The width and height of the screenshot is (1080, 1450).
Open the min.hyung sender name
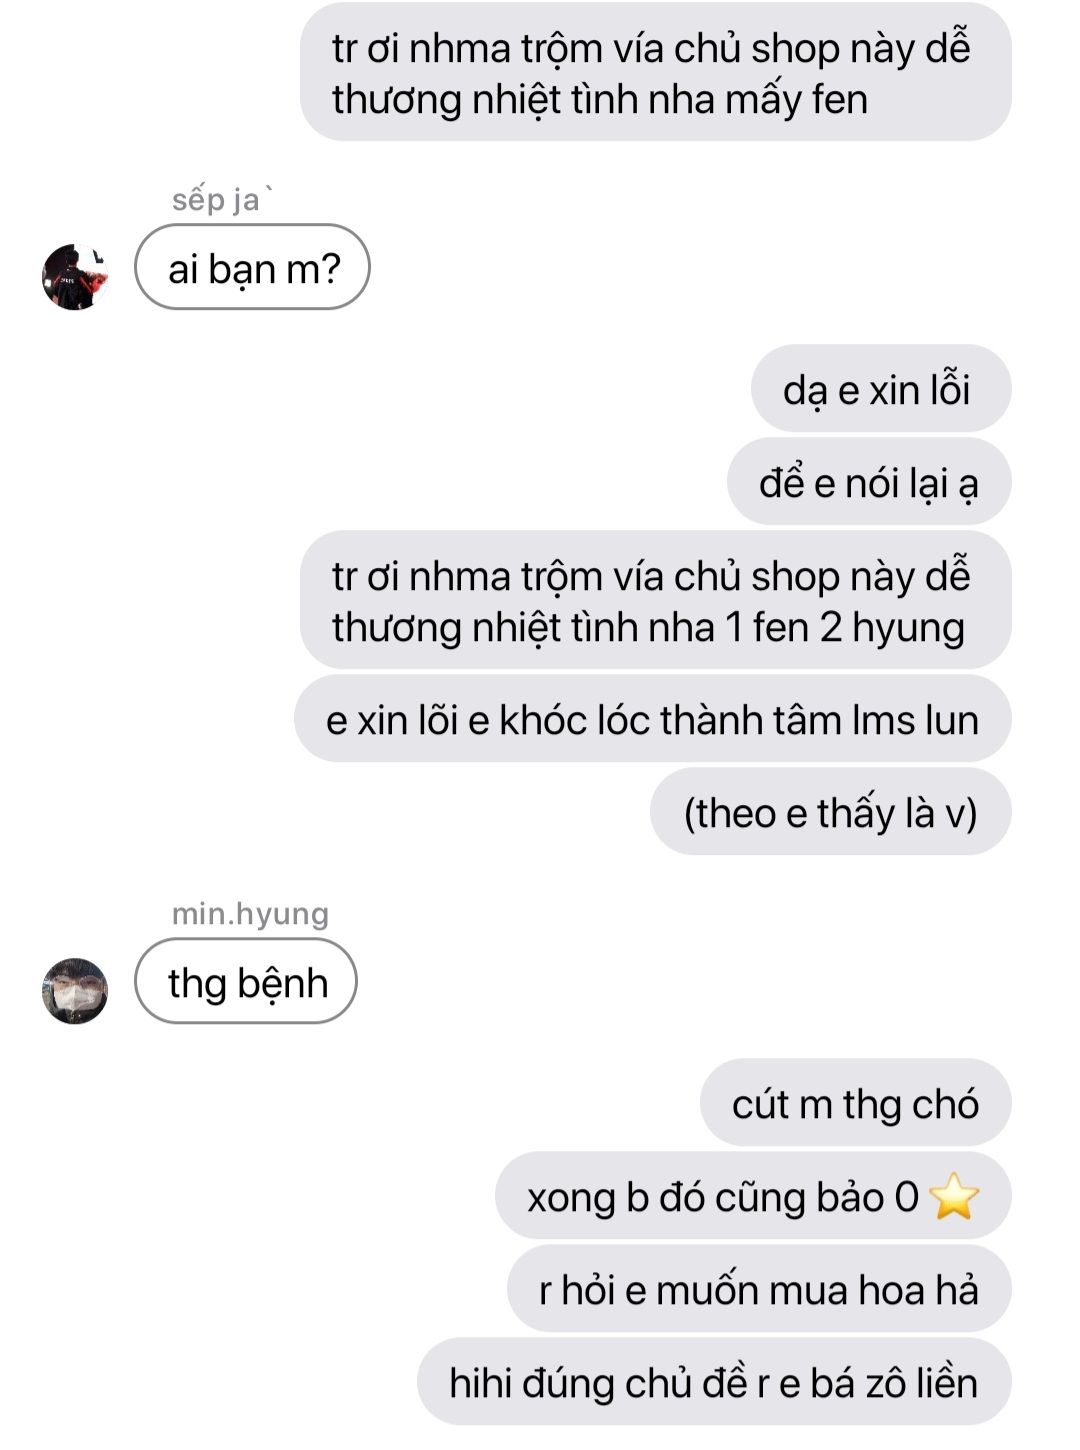click(x=250, y=913)
